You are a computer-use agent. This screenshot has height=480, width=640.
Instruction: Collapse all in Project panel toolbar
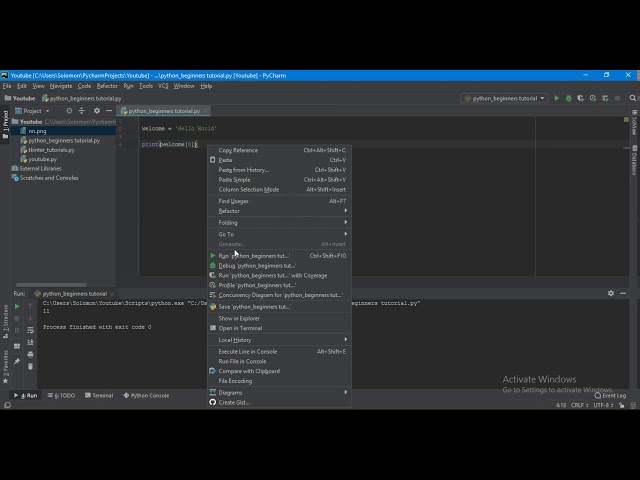pos(82,111)
